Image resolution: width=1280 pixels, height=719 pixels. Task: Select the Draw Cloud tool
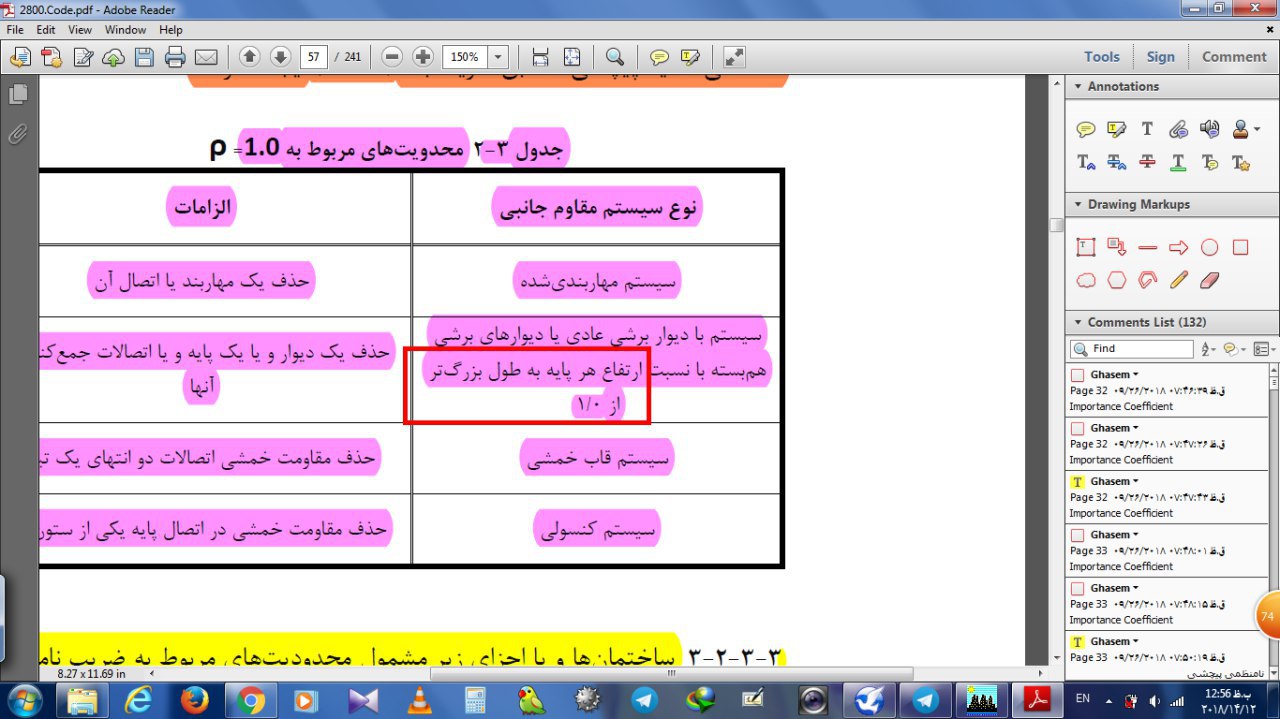[x=1086, y=281]
